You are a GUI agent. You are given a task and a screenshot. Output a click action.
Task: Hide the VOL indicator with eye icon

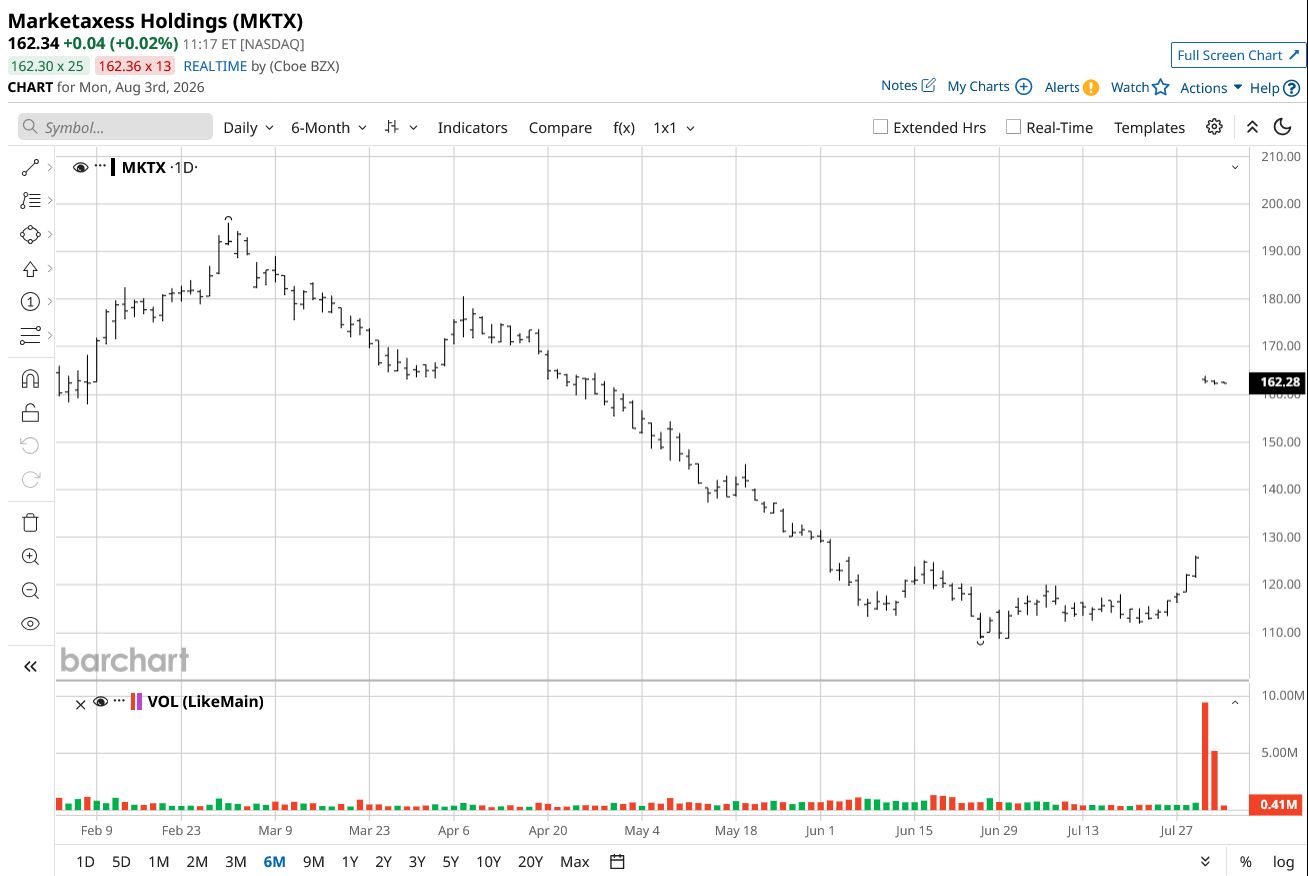[x=100, y=702]
